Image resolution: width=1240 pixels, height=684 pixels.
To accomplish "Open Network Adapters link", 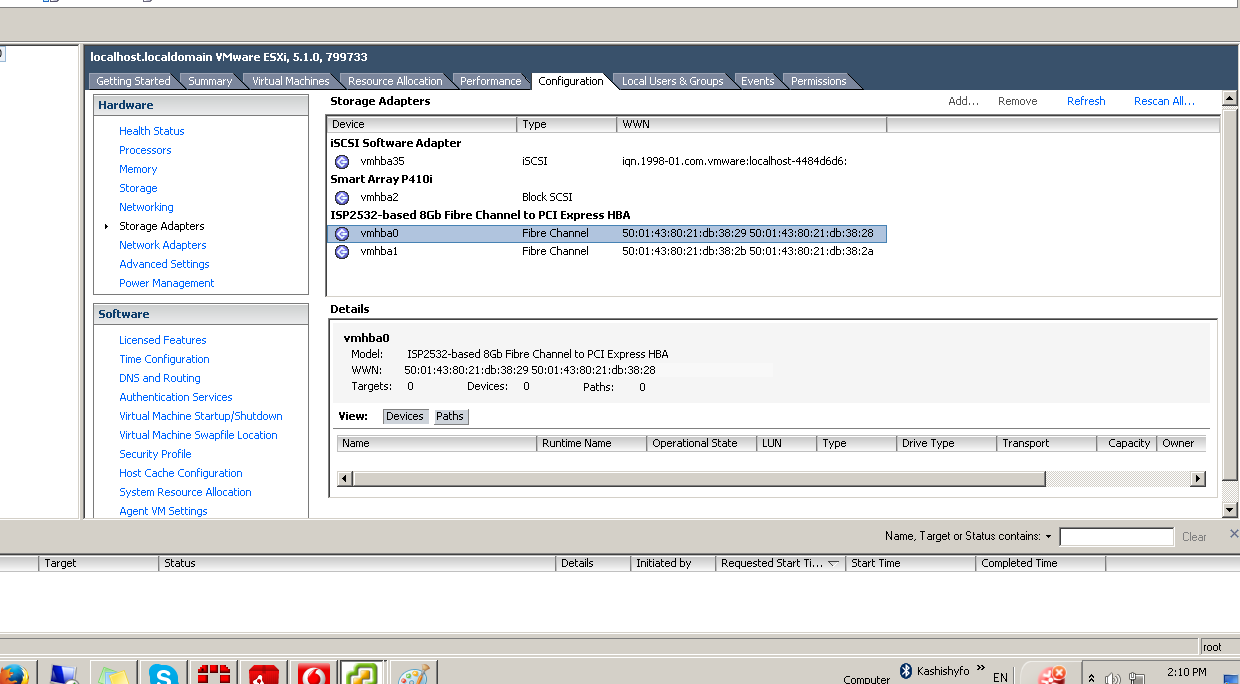I will 162,245.
